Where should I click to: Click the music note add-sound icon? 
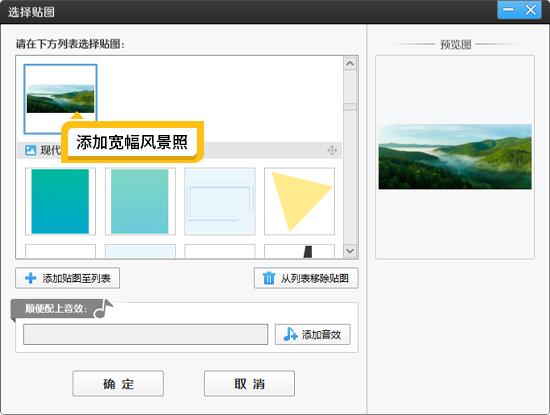tap(290, 334)
